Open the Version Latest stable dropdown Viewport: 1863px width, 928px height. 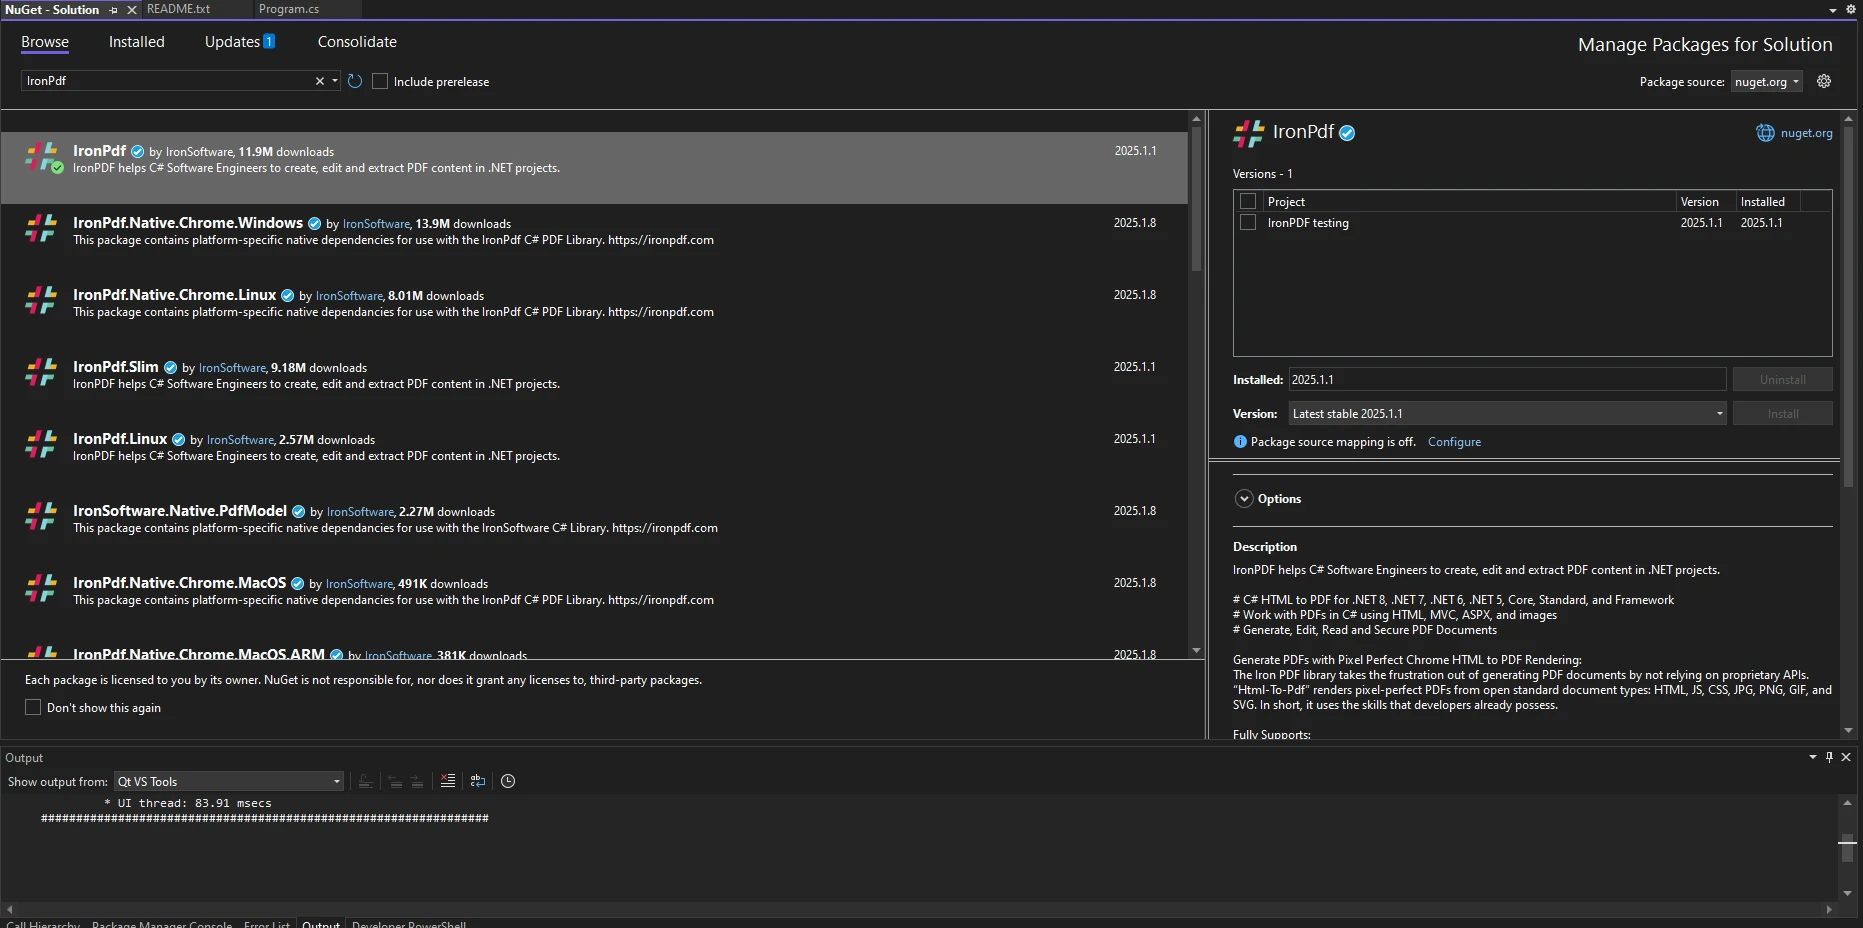click(x=1507, y=413)
